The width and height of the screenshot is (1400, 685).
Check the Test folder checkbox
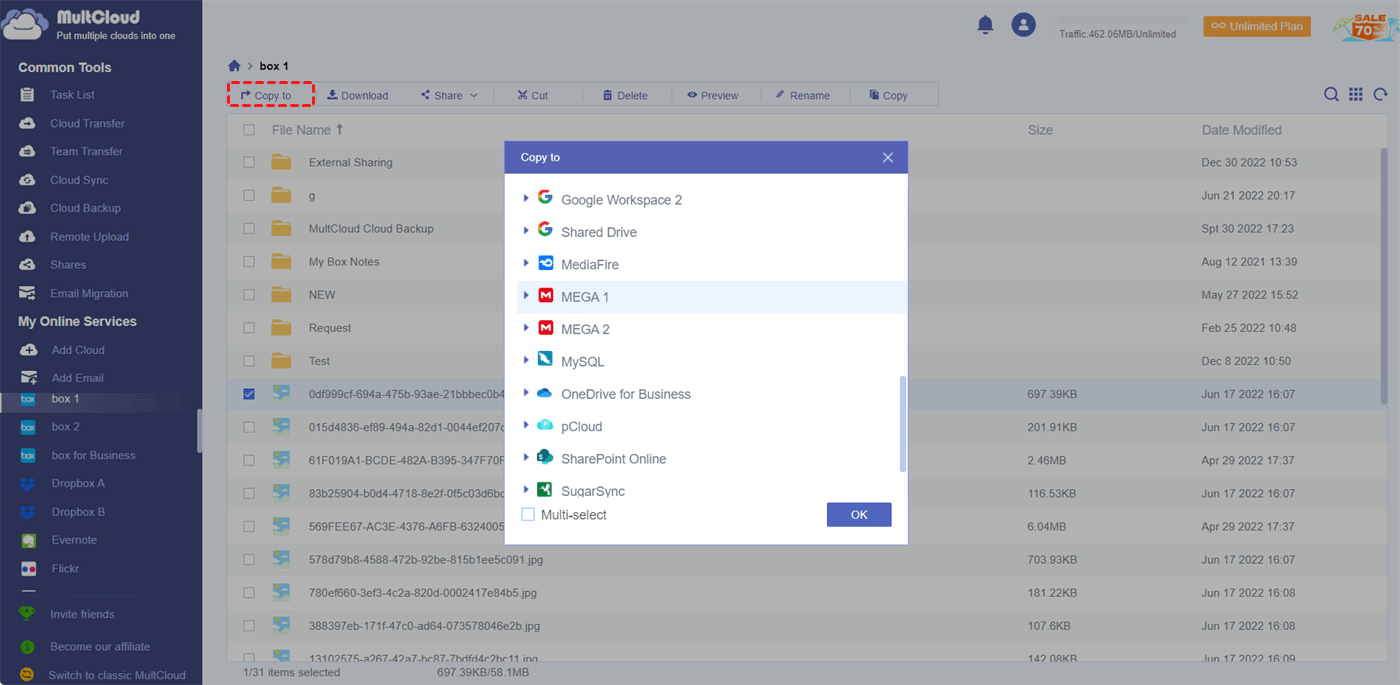[249, 361]
